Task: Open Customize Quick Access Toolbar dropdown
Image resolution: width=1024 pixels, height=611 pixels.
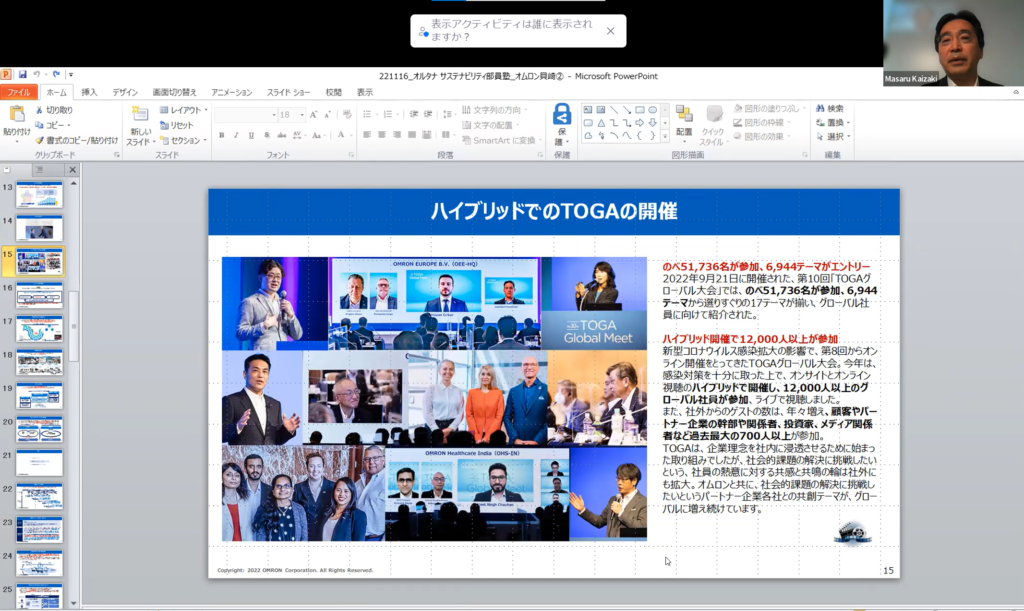Action: coord(71,75)
